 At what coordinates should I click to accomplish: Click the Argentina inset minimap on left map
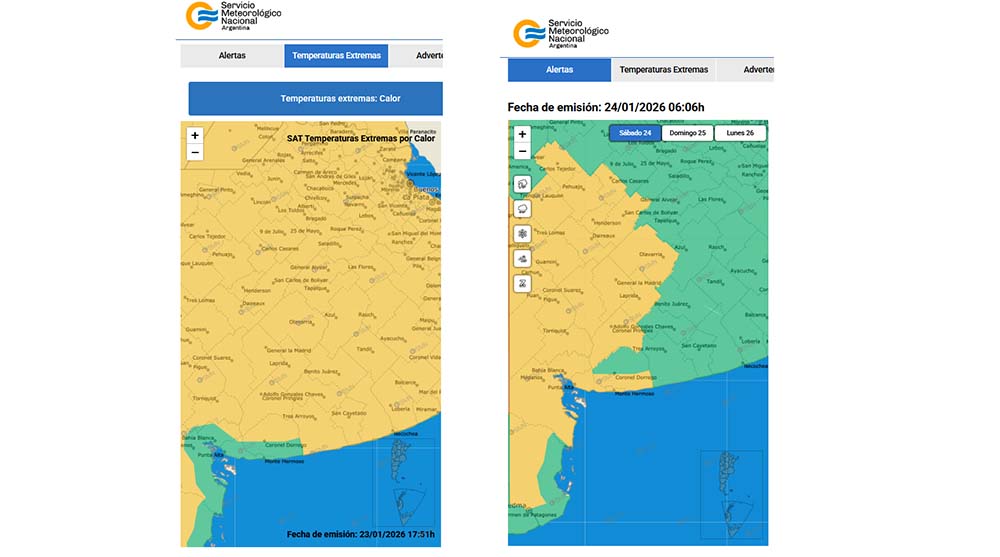tap(407, 478)
